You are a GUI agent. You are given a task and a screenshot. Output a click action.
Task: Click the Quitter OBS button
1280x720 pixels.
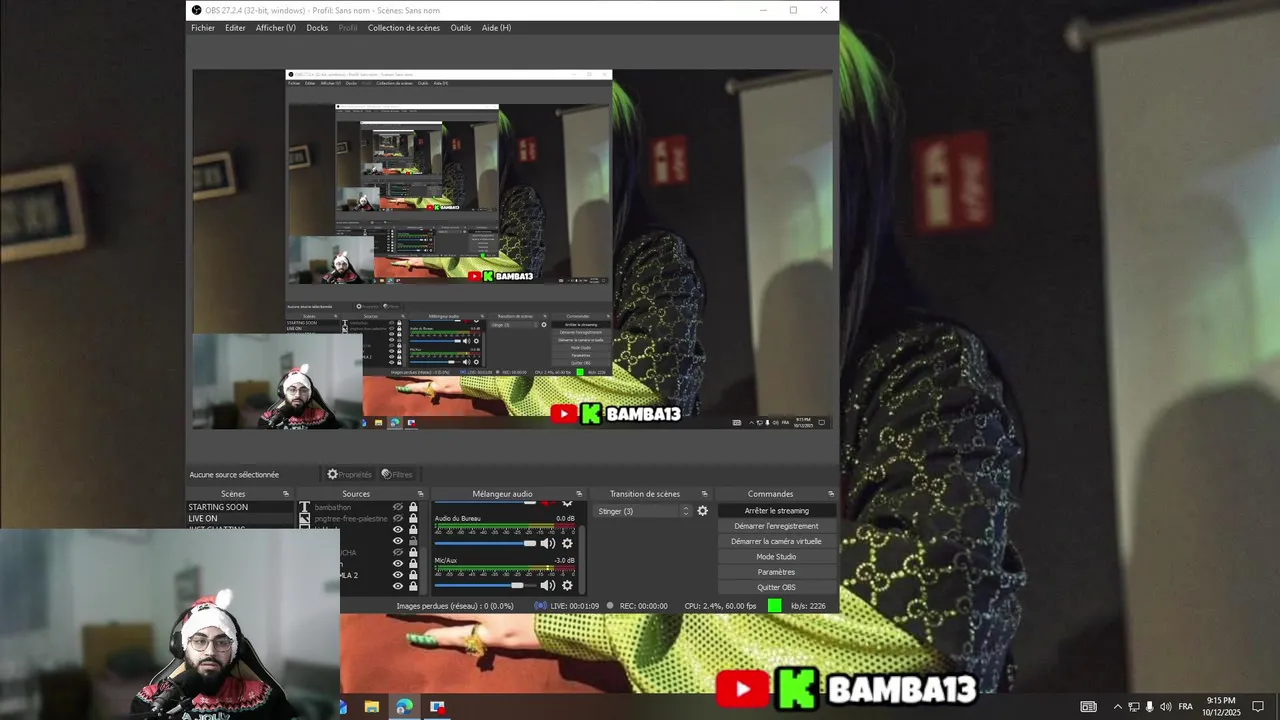click(776, 587)
